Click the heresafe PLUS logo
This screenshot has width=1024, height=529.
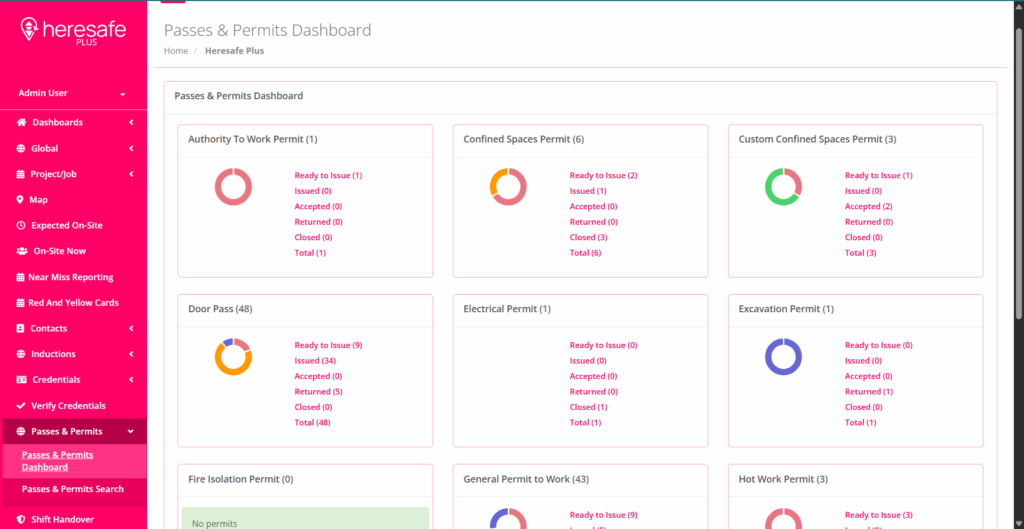click(73, 32)
